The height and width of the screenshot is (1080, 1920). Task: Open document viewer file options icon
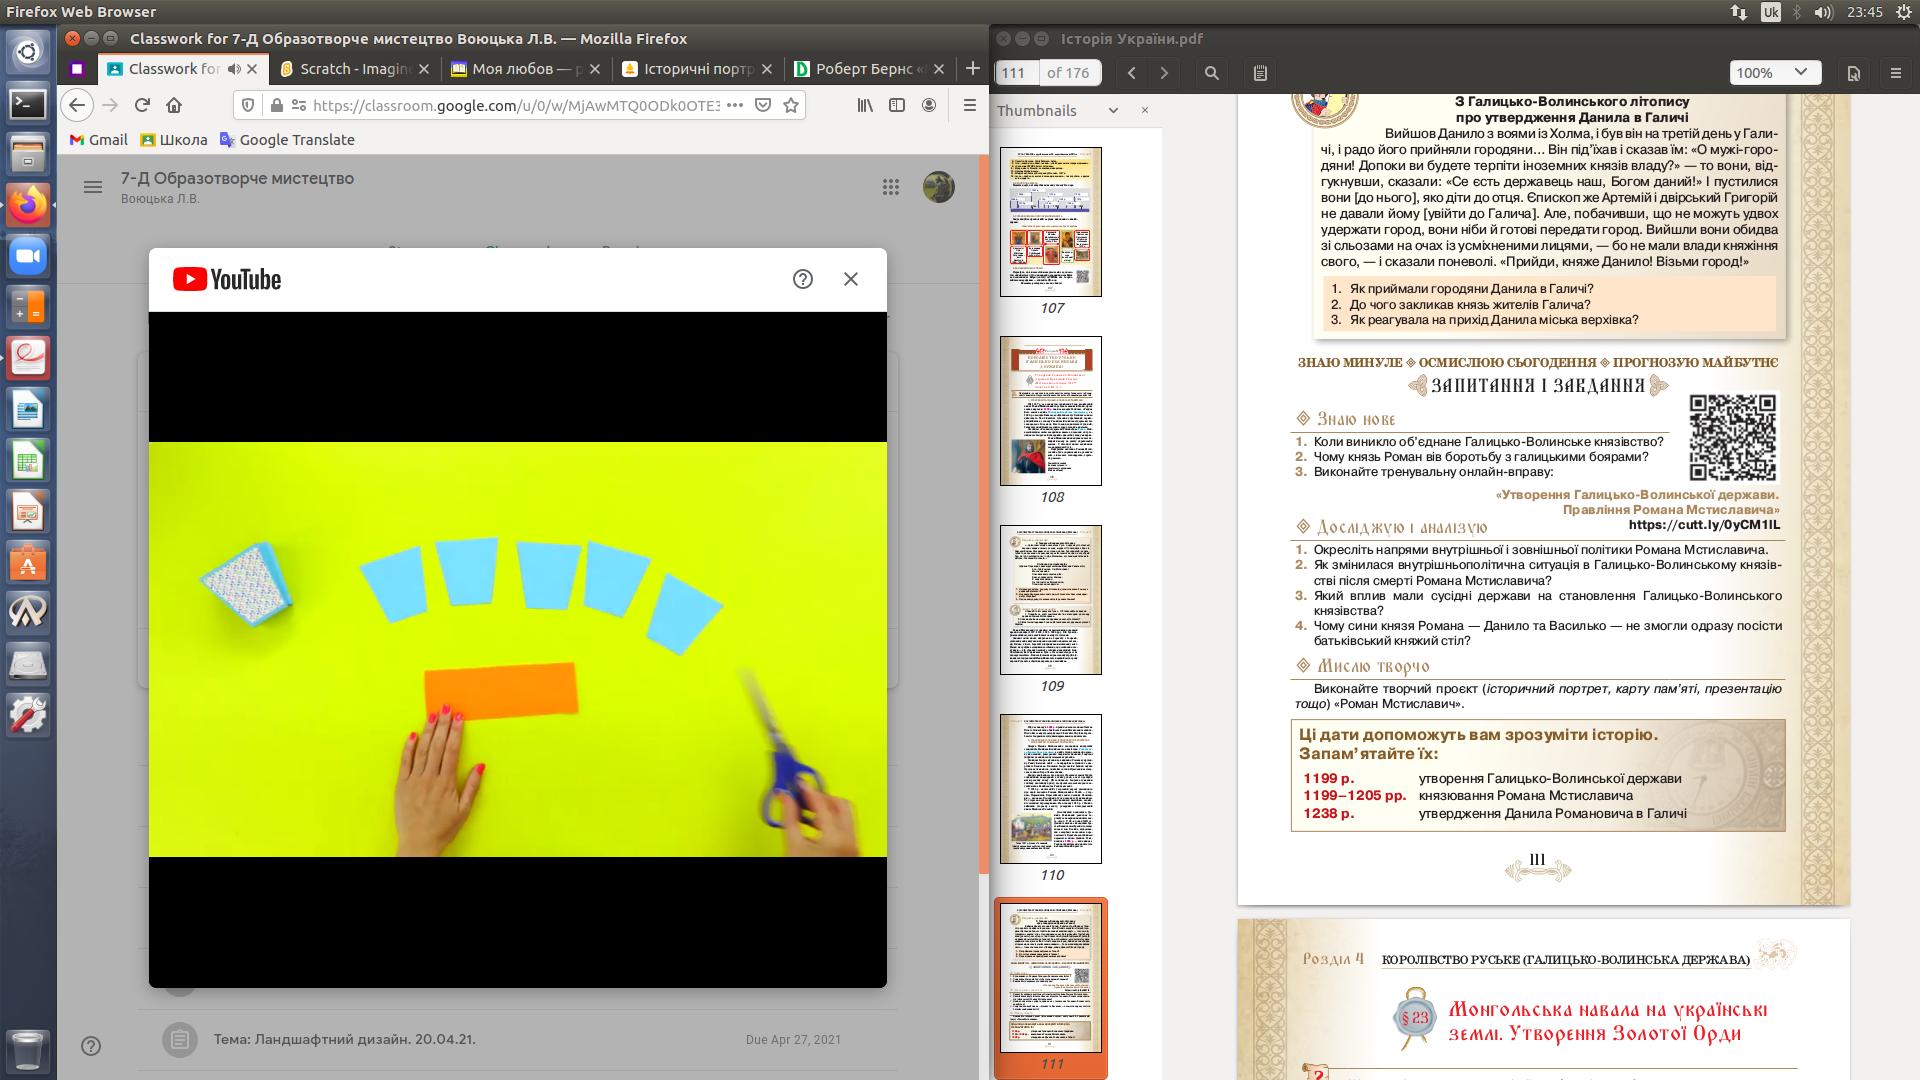(x=1853, y=72)
